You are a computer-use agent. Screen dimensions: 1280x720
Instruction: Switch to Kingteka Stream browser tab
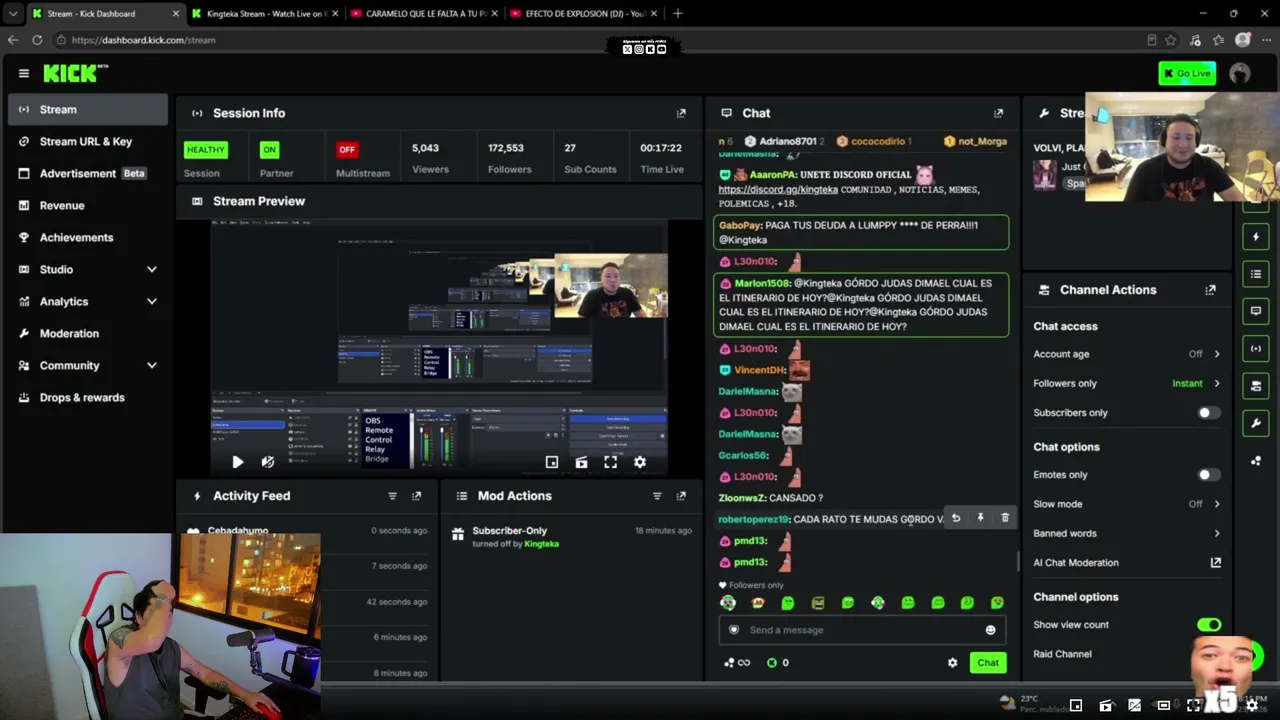266,14
